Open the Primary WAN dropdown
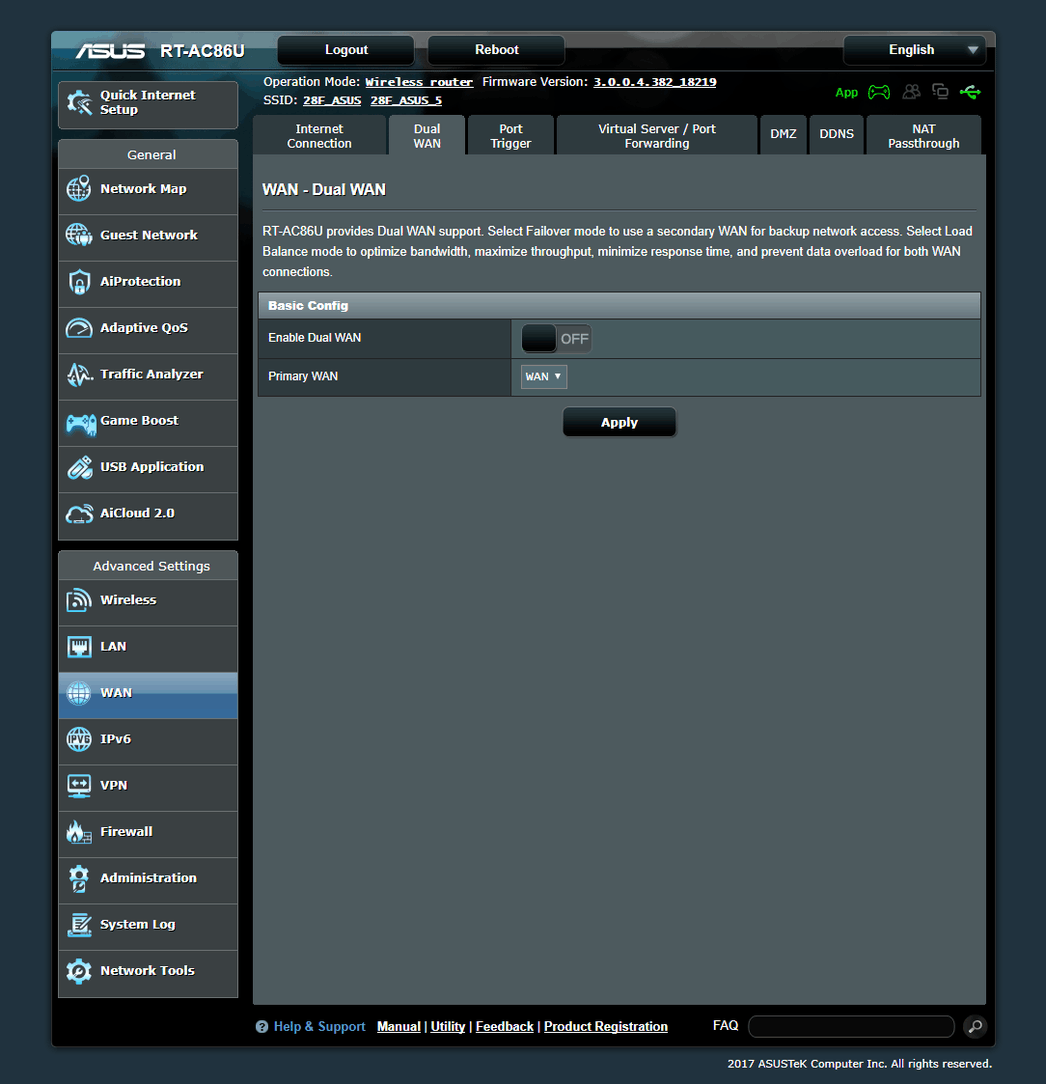The width and height of the screenshot is (1046, 1084). point(543,377)
